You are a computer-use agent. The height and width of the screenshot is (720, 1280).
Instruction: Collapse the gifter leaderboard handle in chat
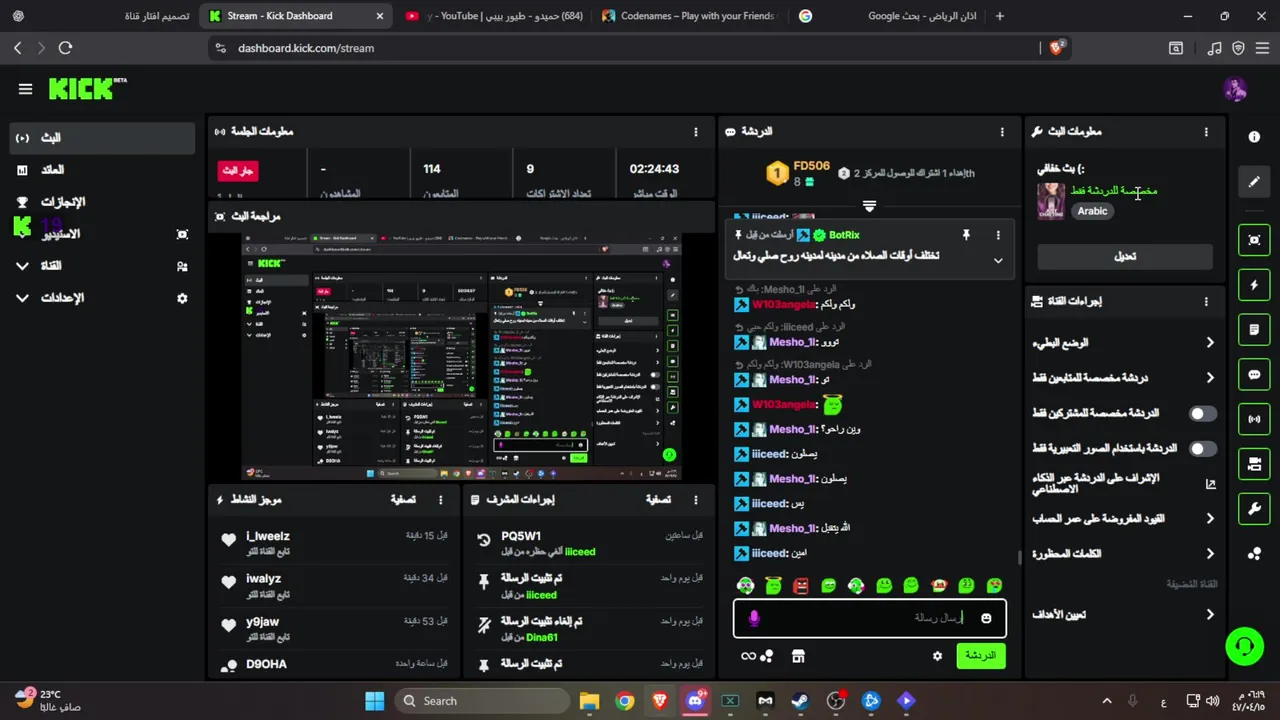[x=869, y=206]
